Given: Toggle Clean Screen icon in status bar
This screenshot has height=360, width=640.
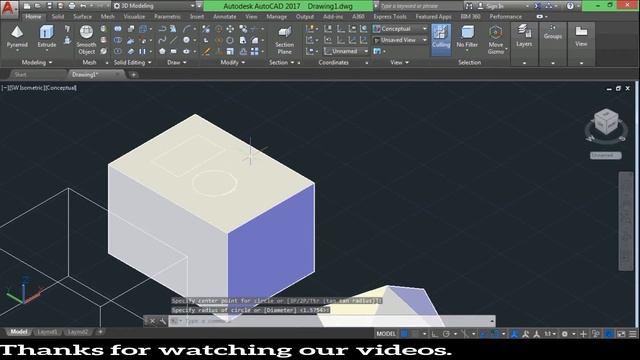Looking at the screenshot, I should coord(621,334).
